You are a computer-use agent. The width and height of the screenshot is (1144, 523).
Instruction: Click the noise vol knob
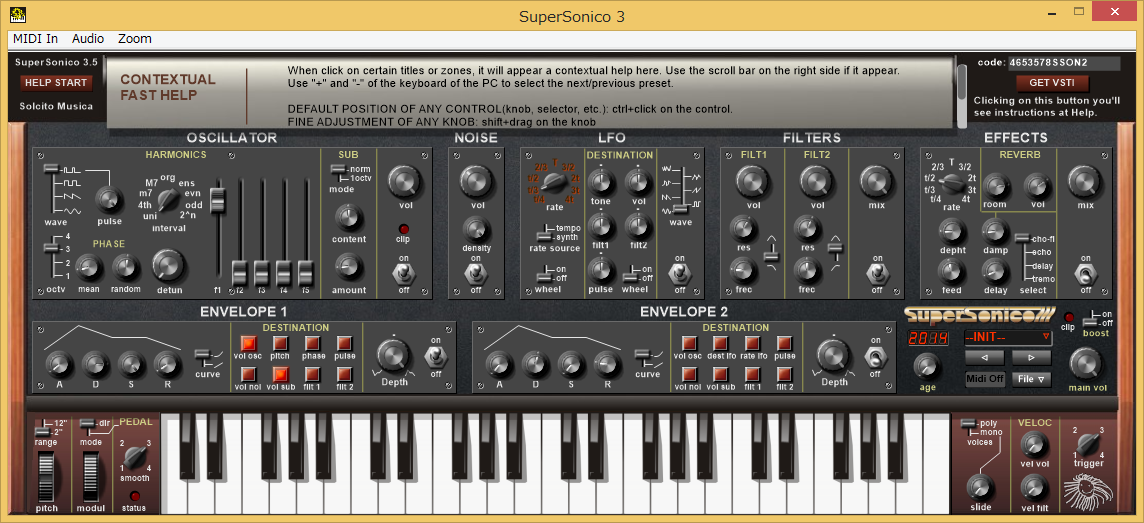[476, 182]
